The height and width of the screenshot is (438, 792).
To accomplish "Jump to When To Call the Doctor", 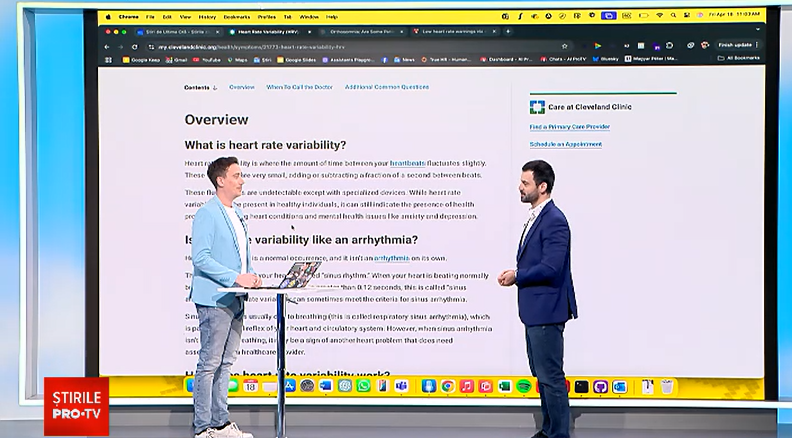I will [x=299, y=88].
